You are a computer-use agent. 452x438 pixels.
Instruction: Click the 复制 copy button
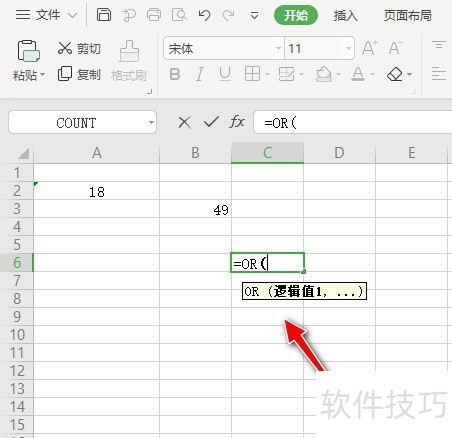point(79,74)
